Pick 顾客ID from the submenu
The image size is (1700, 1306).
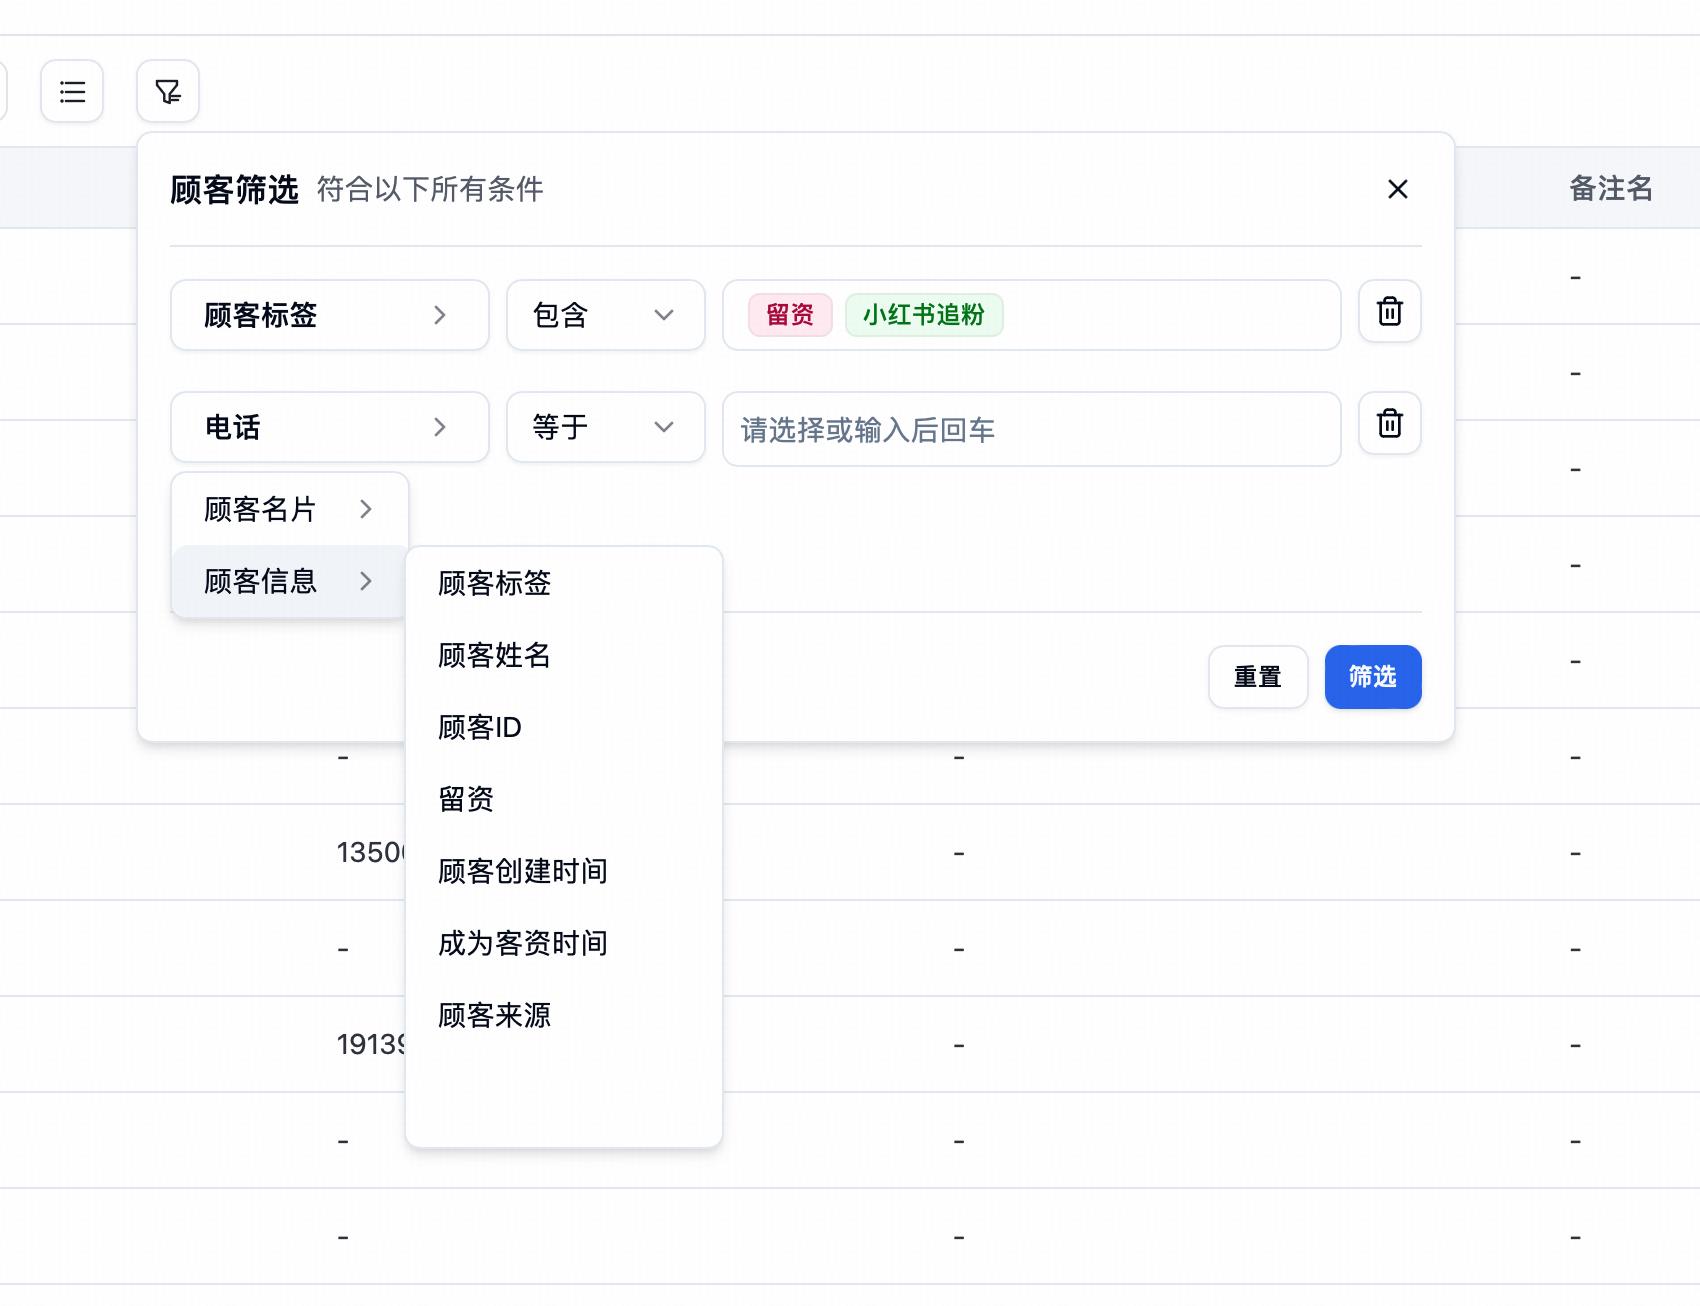coord(480,727)
